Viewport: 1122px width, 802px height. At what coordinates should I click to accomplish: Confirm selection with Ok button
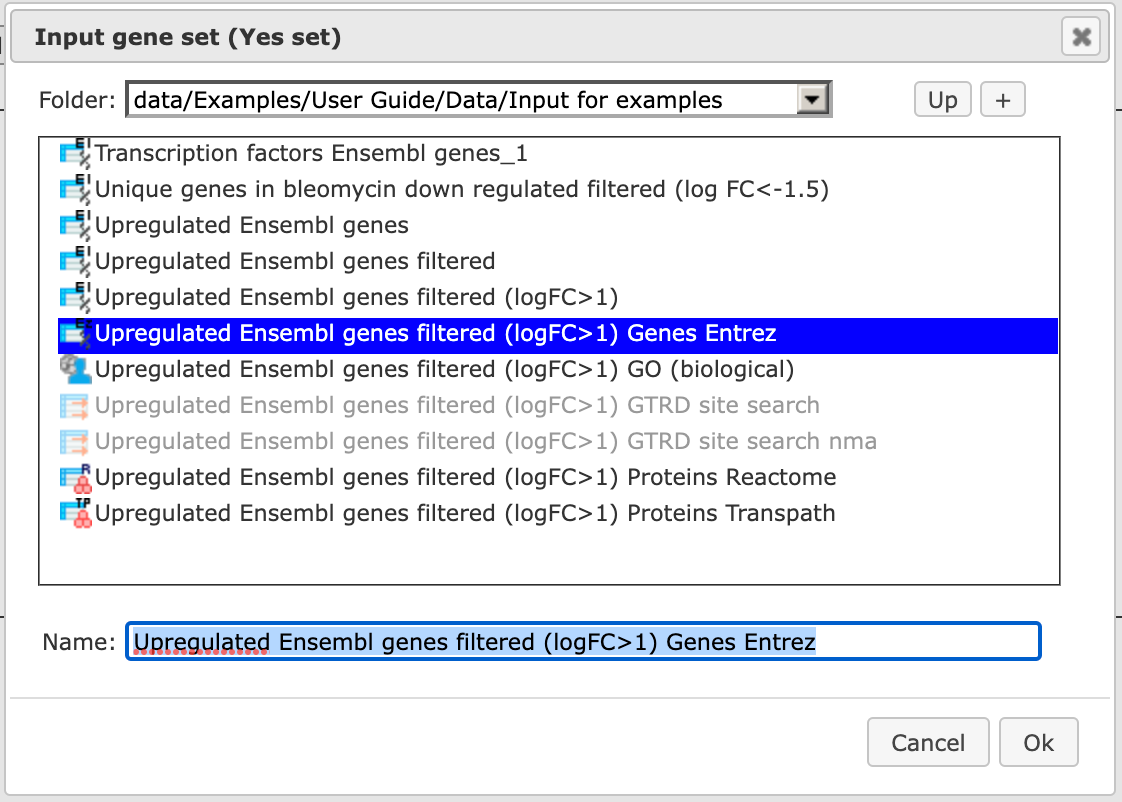tap(1038, 743)
